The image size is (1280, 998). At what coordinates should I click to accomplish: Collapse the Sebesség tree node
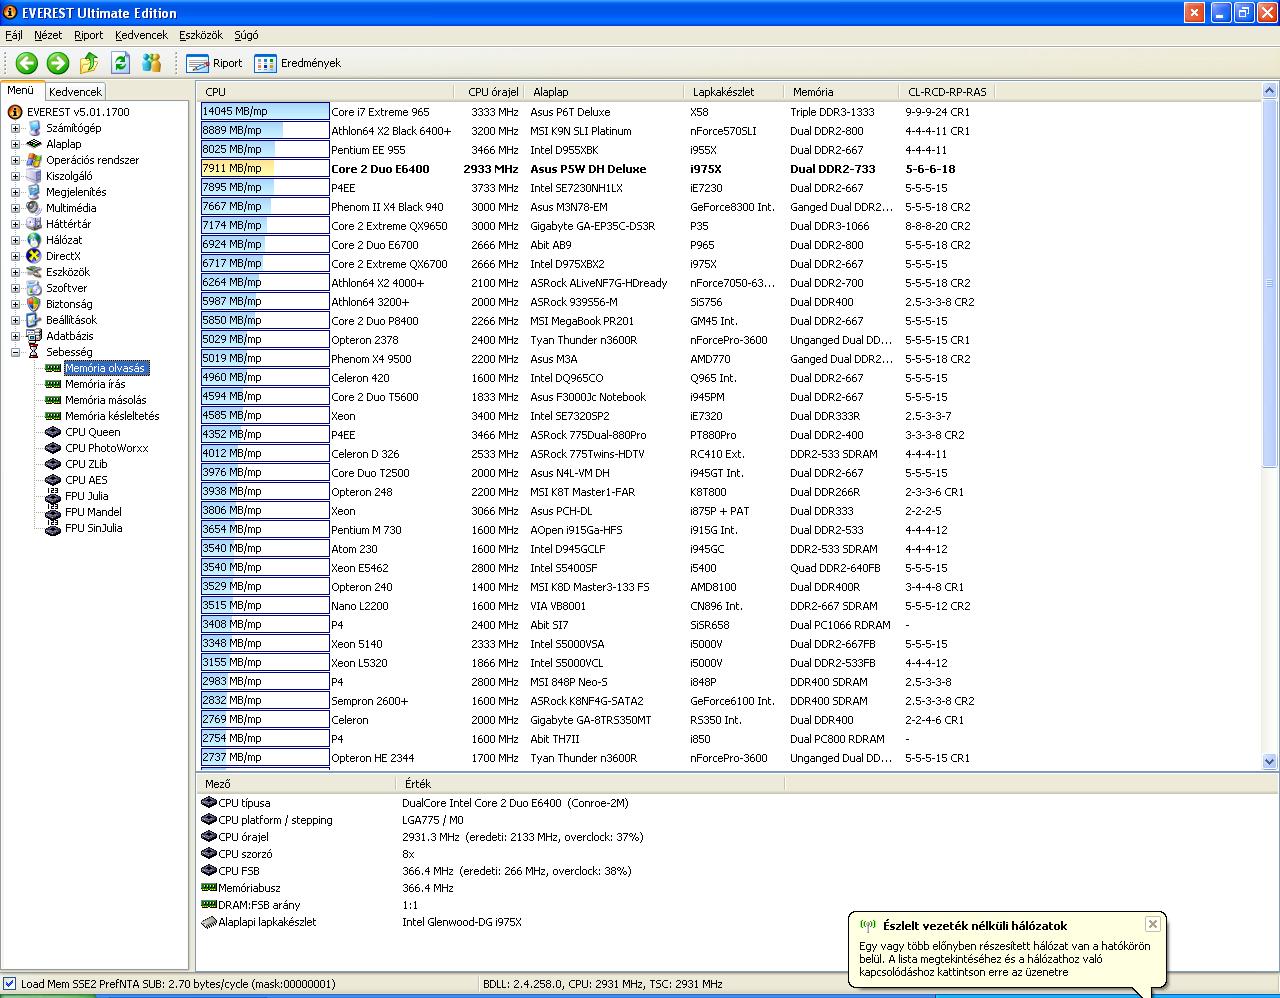click(15, 352)
